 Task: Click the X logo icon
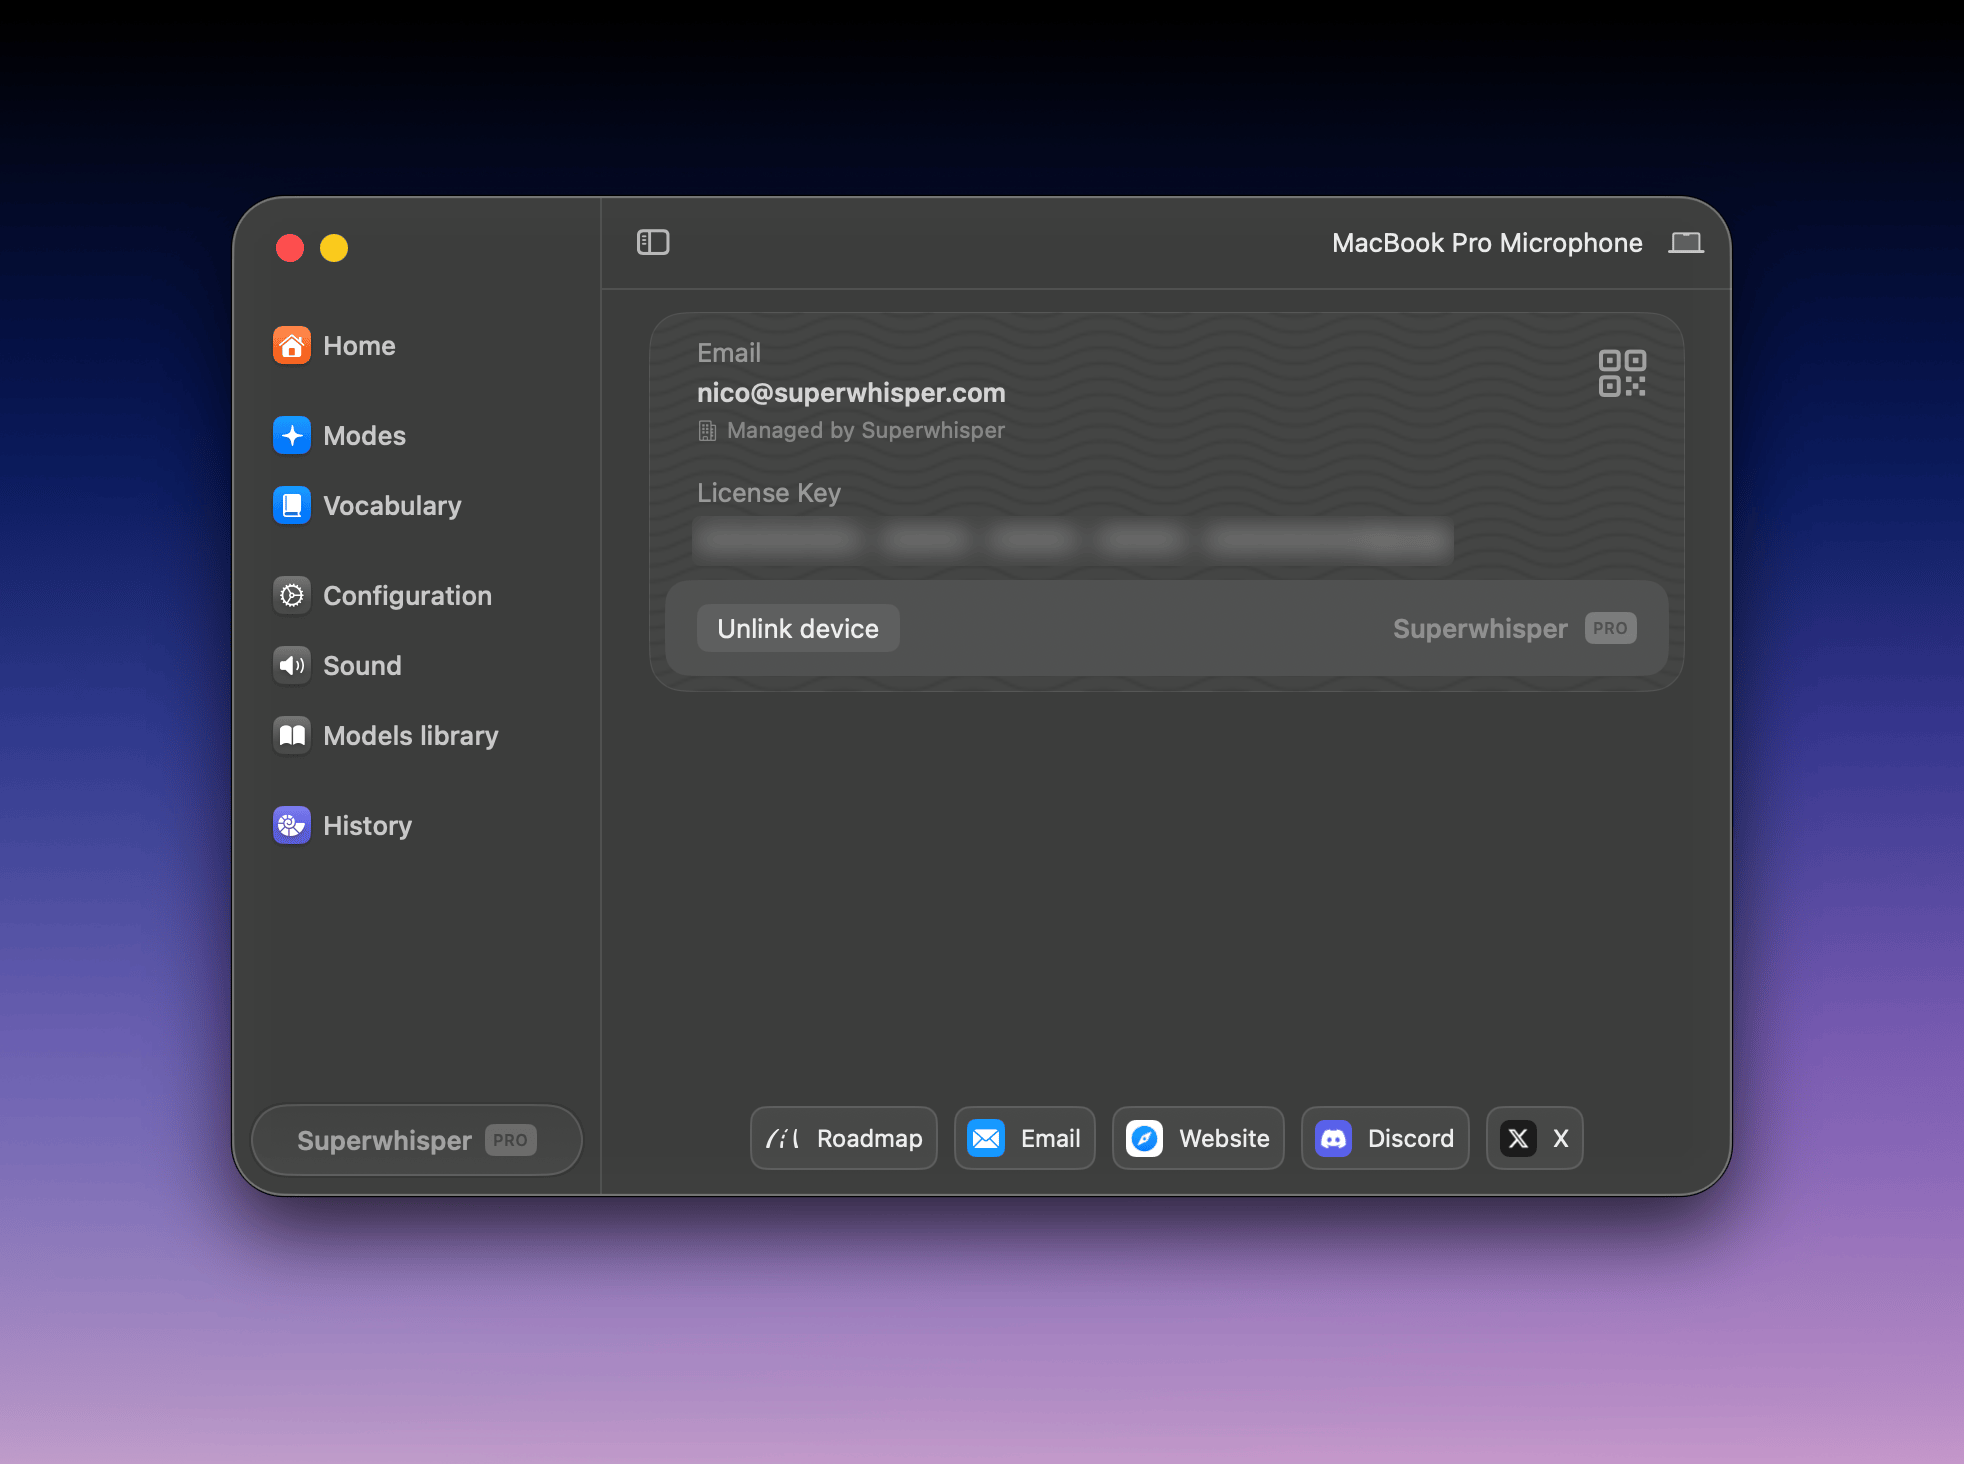(1518, 1138)
